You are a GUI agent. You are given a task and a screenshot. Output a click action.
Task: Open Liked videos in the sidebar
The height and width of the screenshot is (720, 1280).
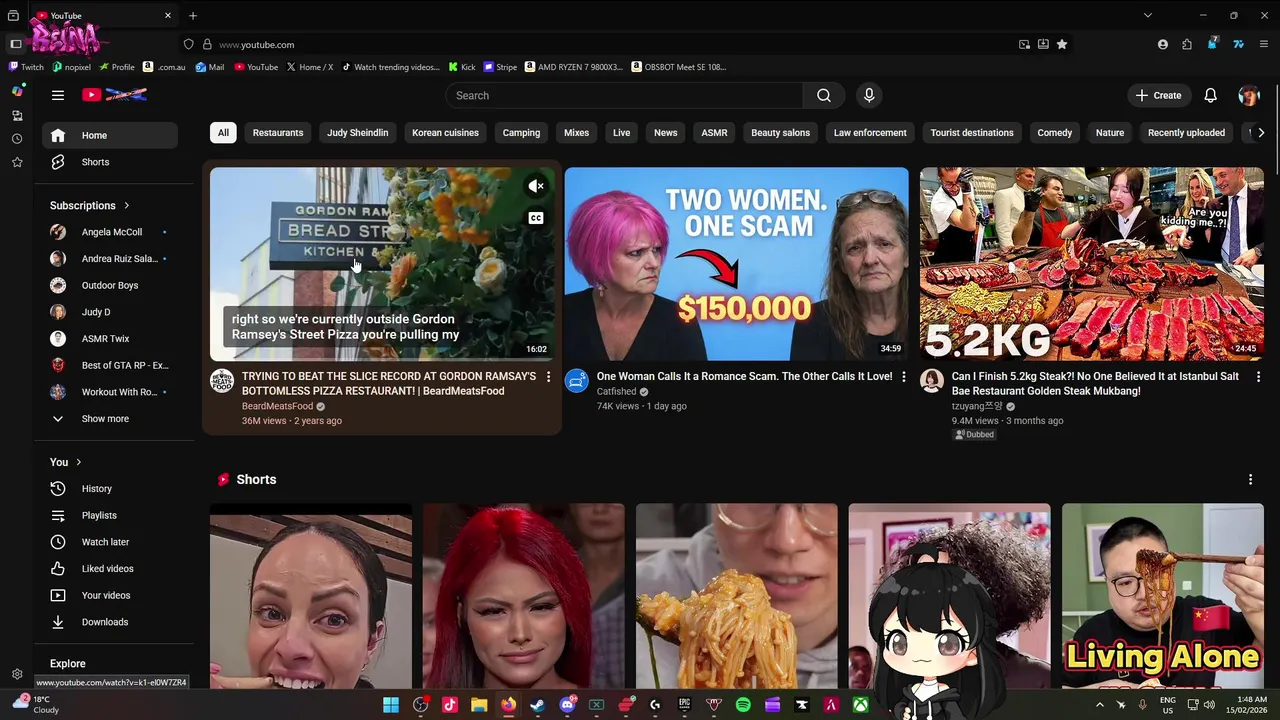click(110, 569)
